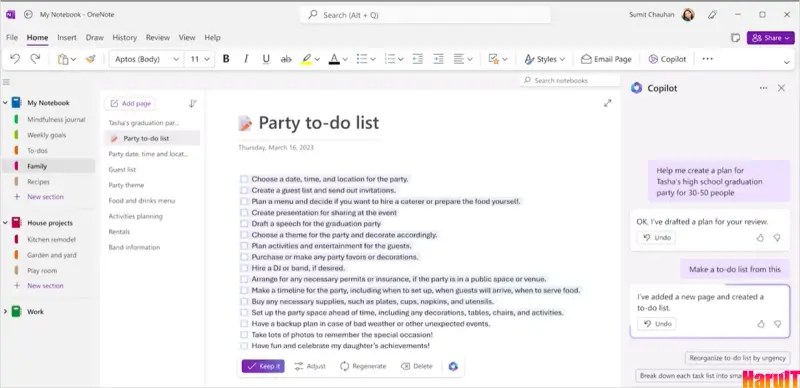This screenshot has height=388, width=800.
Task: Switch to the Draw tab
Action: (94, 38)
